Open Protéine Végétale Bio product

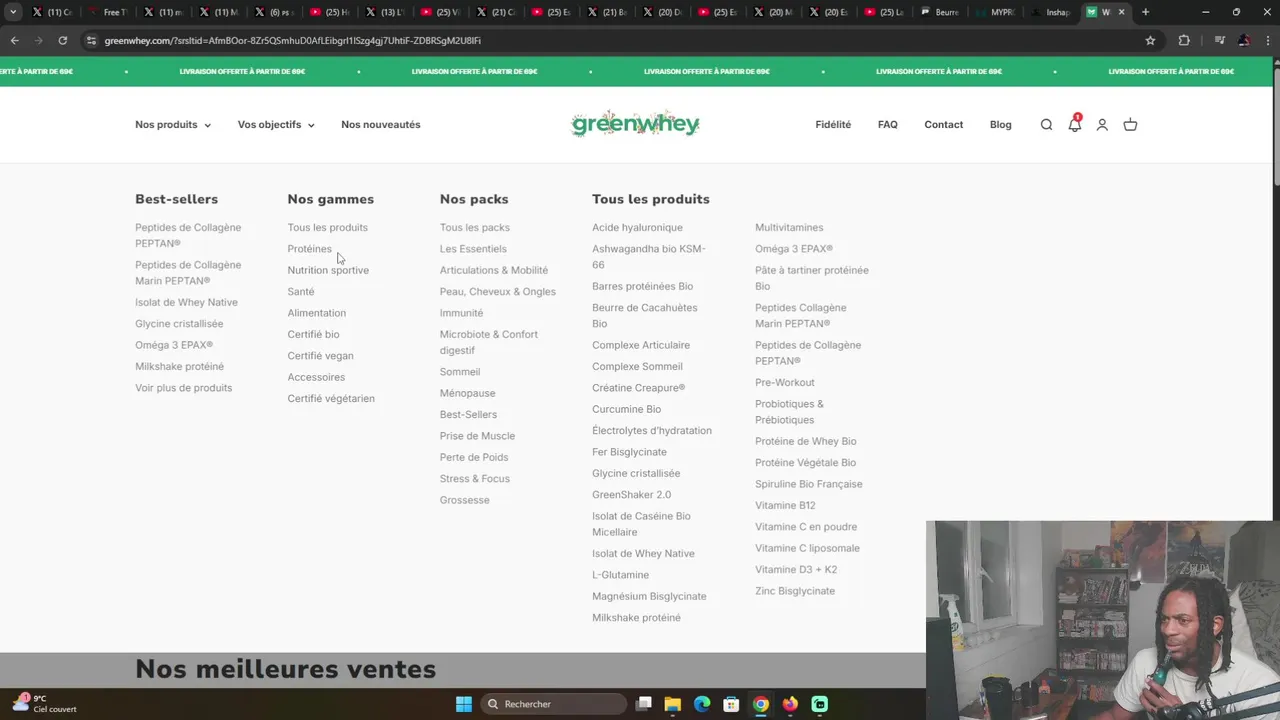tap(805, 463)
